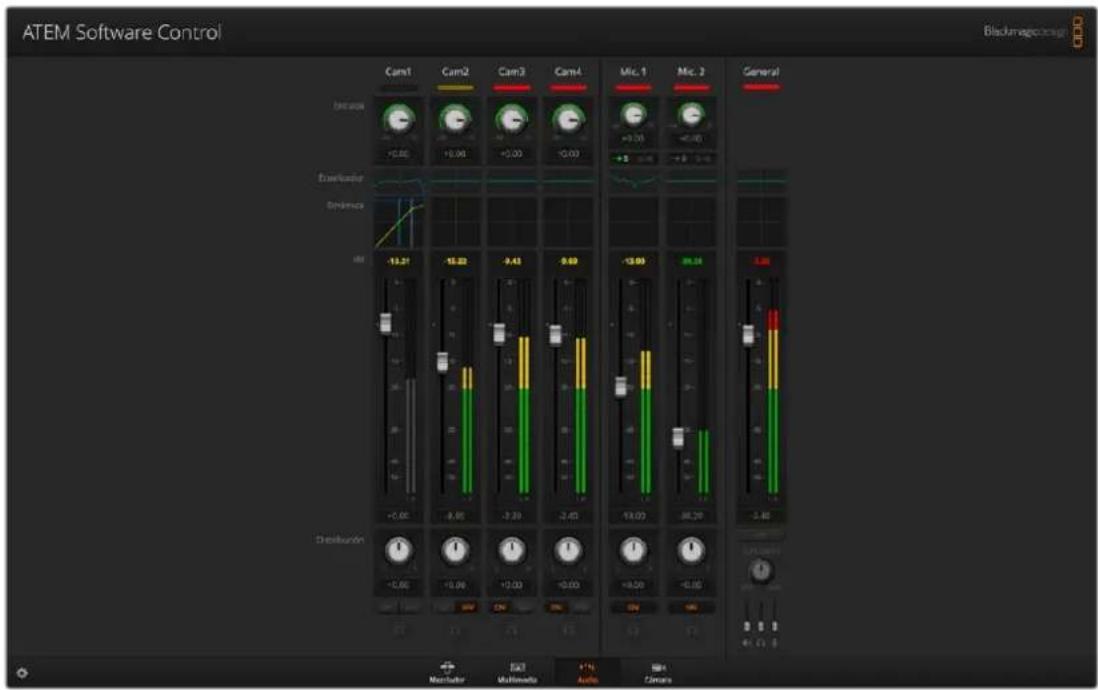Viewport: 1098px width, 690px height.
Task: Toggle Cam2 ON button
Action: (443, 607)
